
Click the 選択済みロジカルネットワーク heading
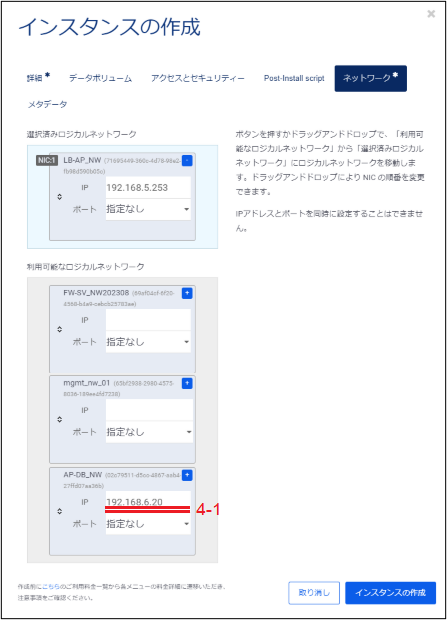point(81,134)
